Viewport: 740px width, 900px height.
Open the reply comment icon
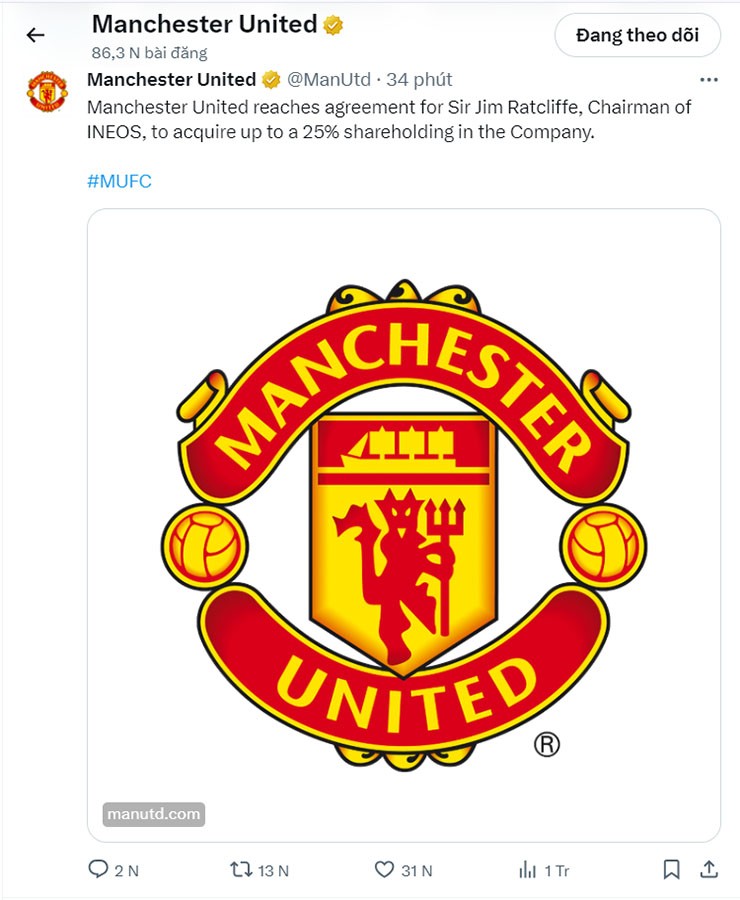pyautogui.click(x=98, y=869)
